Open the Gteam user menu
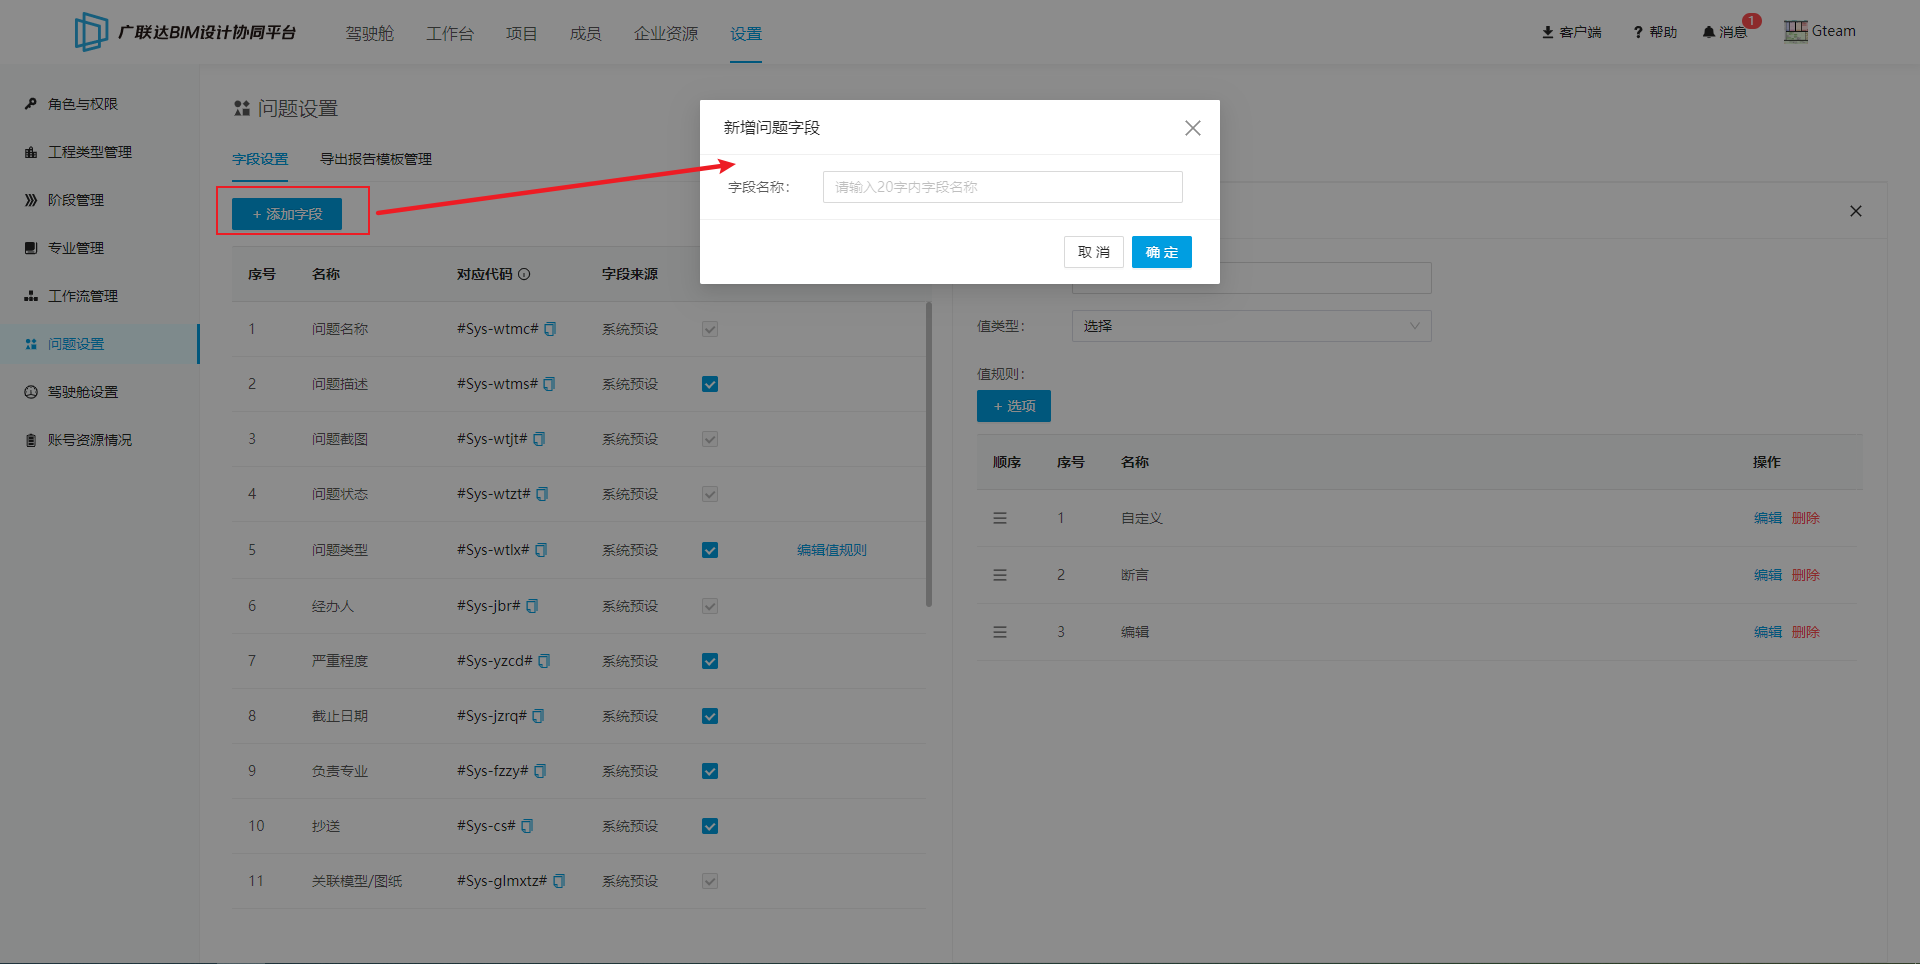The width and height of the screenshot is (1920, 964). (x=1820, y=31)
